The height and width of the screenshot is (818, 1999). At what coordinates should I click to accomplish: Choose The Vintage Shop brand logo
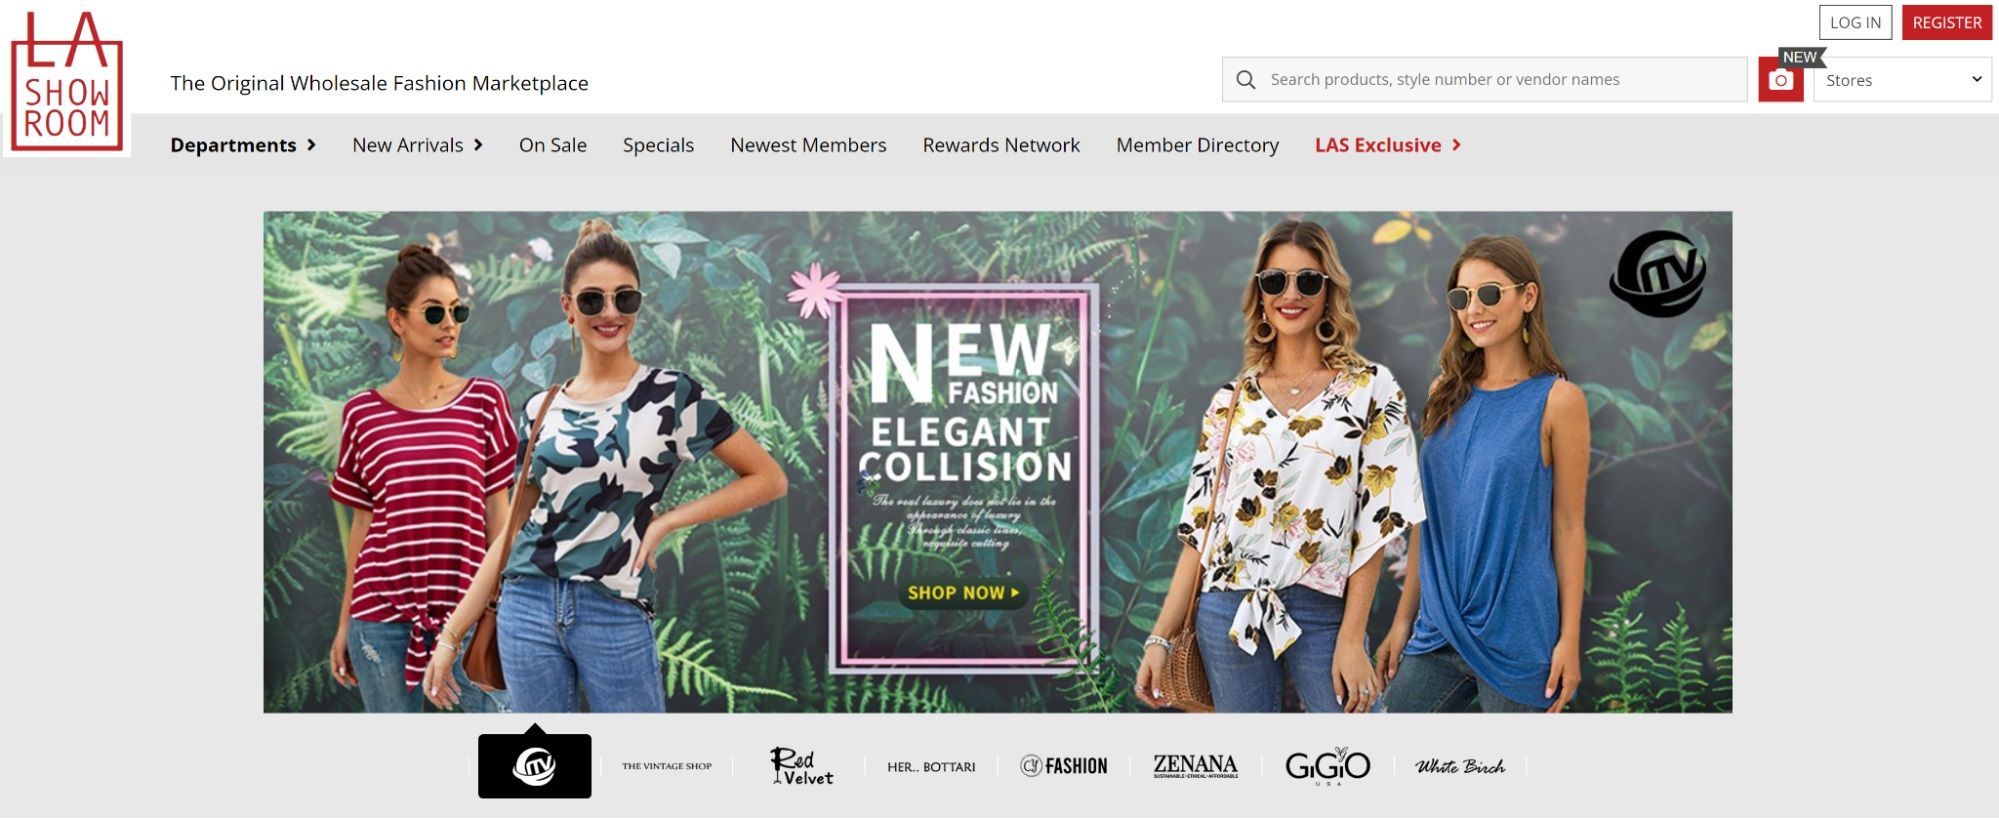(667, 767)
